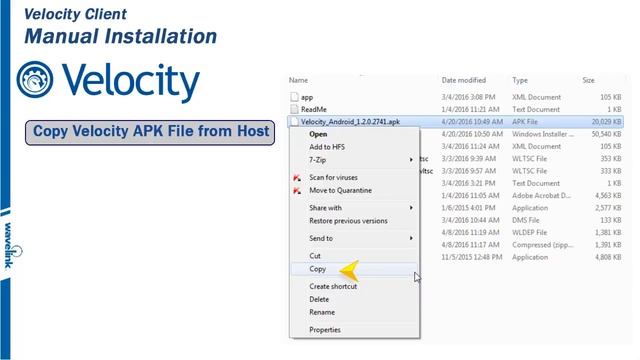Select Create shortcut

(333, 287)
